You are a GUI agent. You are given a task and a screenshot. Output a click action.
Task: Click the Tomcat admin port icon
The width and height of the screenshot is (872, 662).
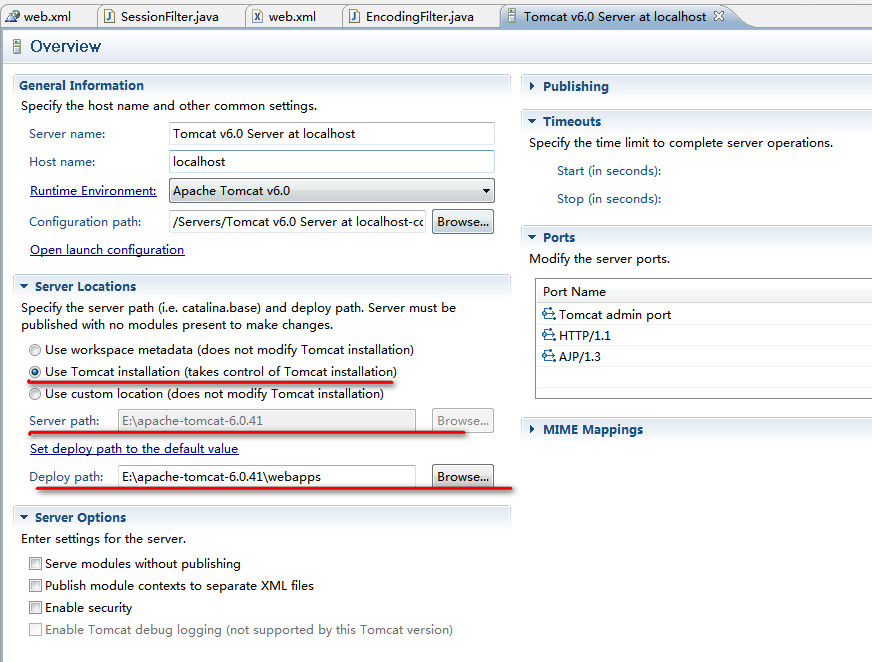[x=548, y=314]
